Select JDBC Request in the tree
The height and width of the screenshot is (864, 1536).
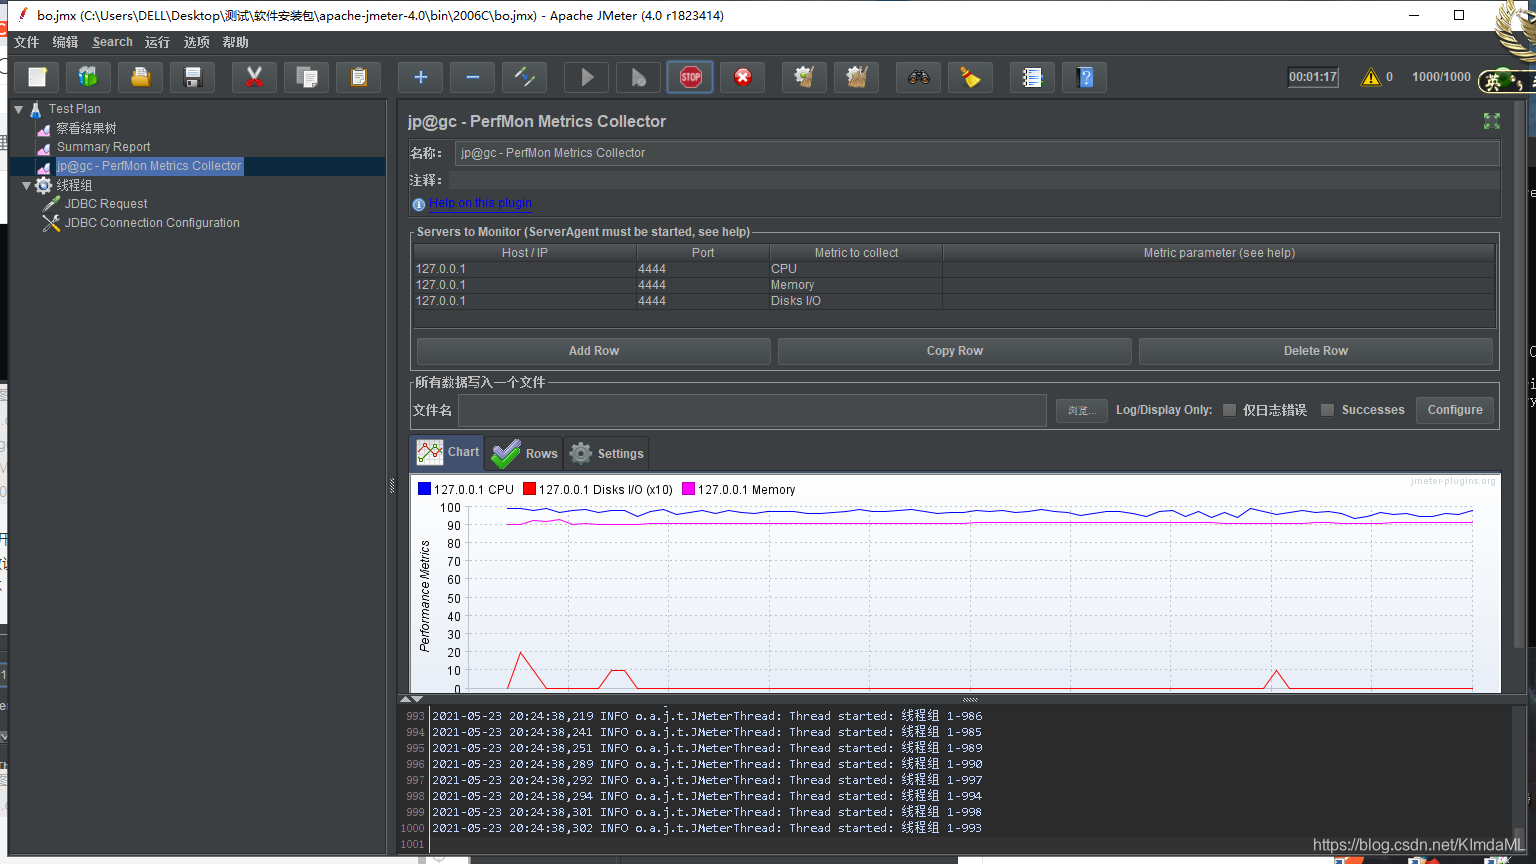[106, 204]
